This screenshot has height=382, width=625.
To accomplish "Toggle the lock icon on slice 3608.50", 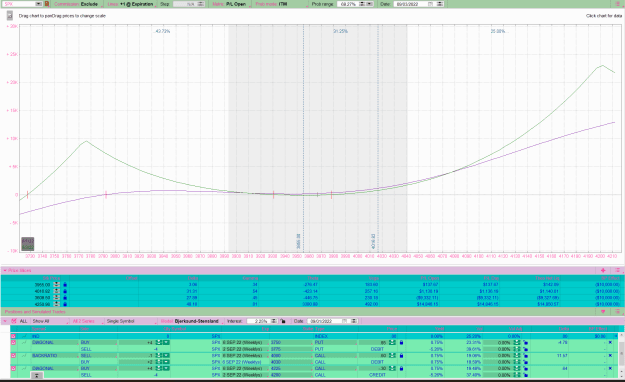I will point(65,297).
